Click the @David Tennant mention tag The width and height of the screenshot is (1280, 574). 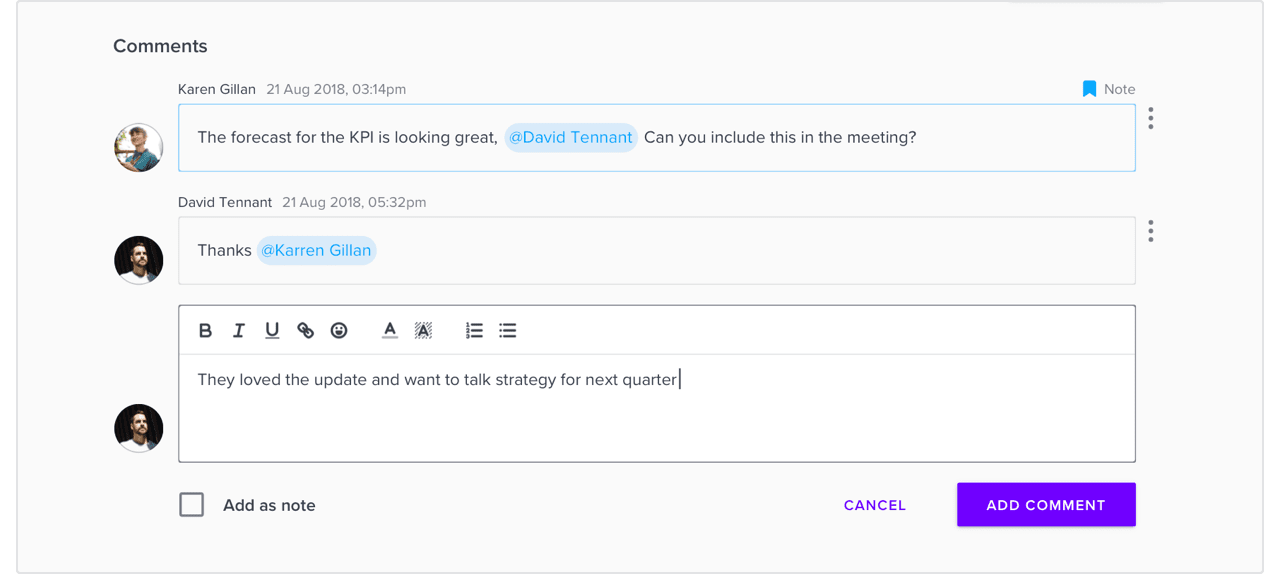[570, 137]
